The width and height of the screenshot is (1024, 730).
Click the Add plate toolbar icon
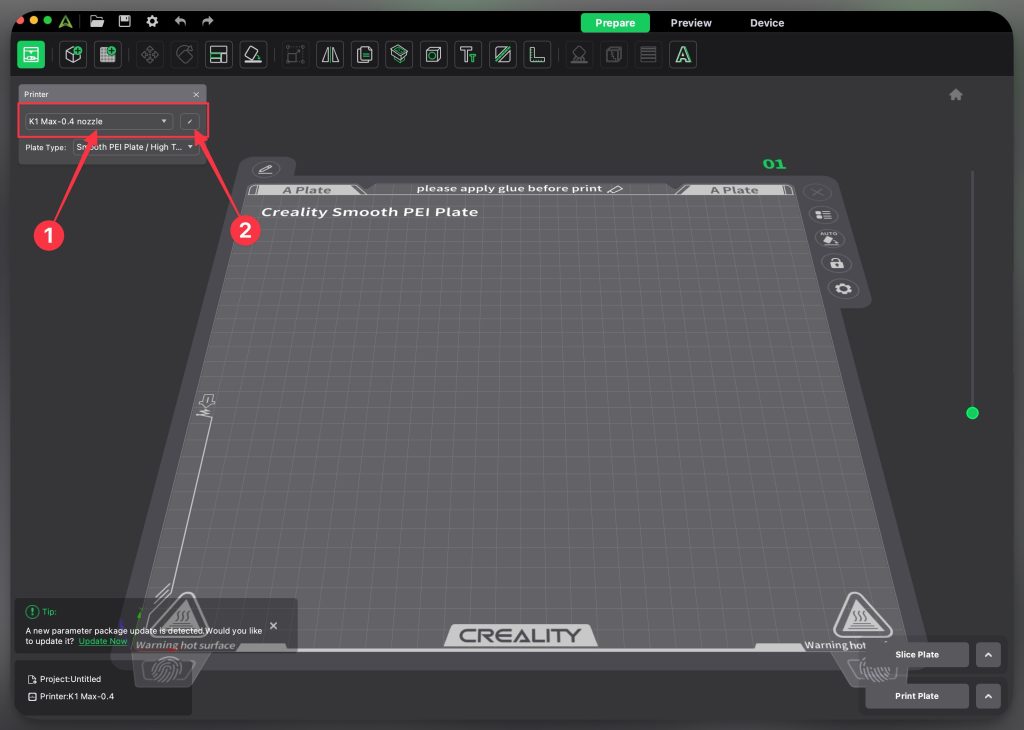[x=107, y=55]
